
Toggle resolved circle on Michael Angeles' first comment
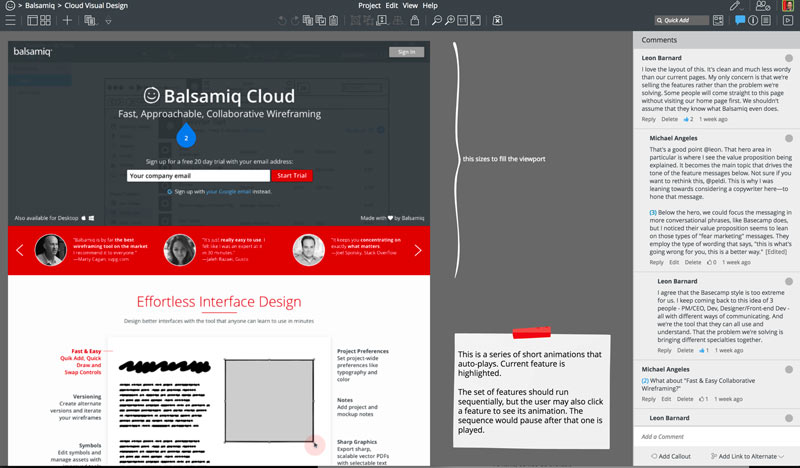click(789, 137)
